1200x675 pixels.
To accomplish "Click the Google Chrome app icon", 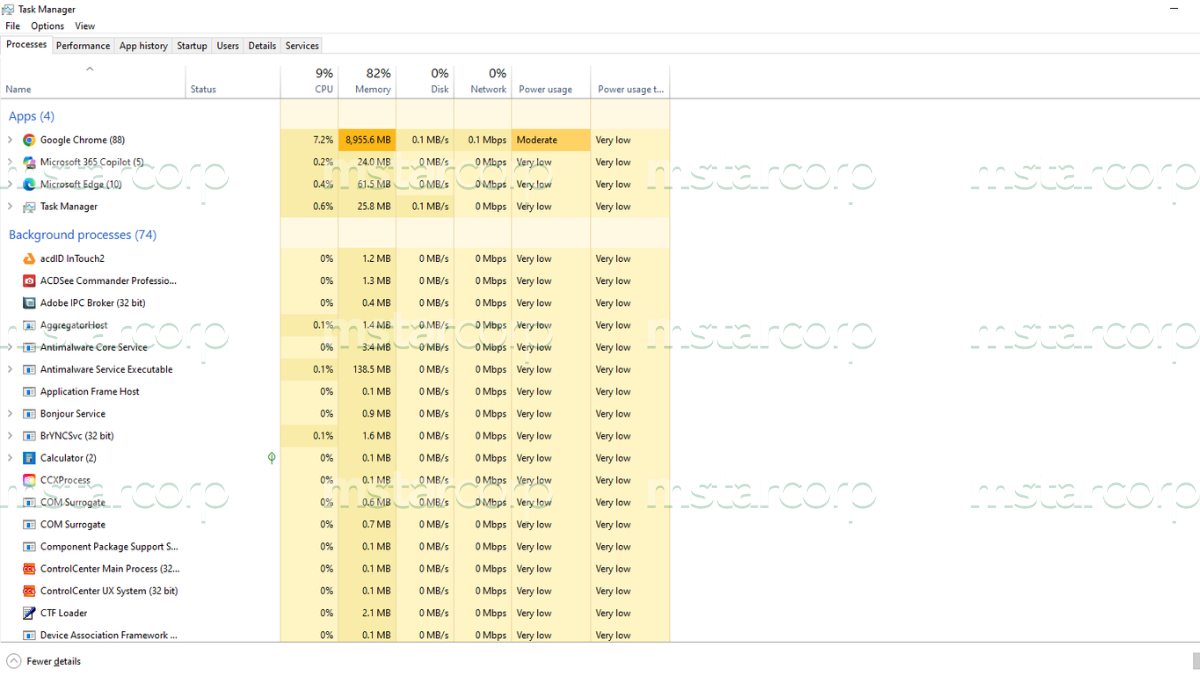I will [x=29, y=140].
